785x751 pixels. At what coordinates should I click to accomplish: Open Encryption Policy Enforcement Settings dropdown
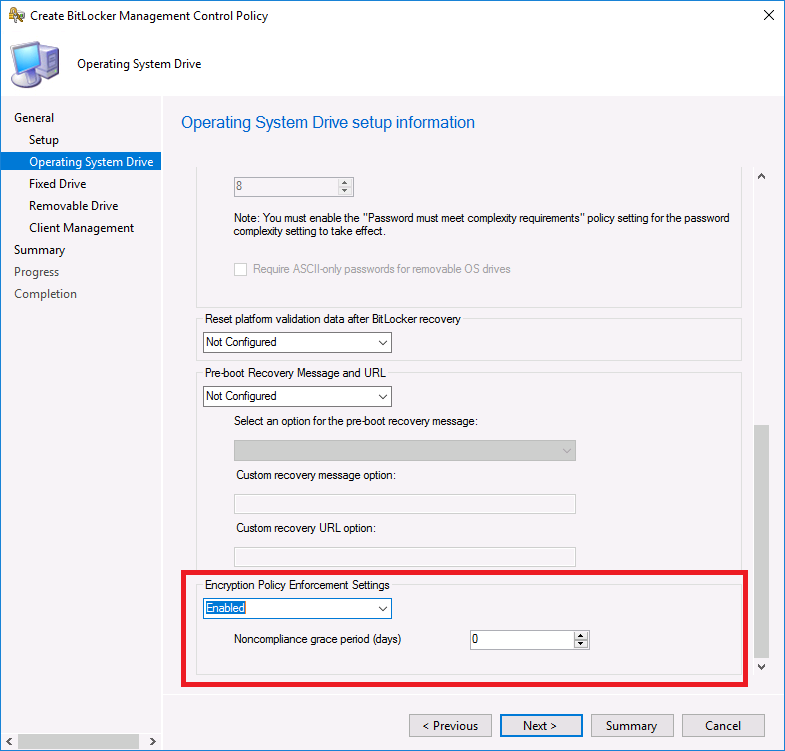(x=297, y=609)
